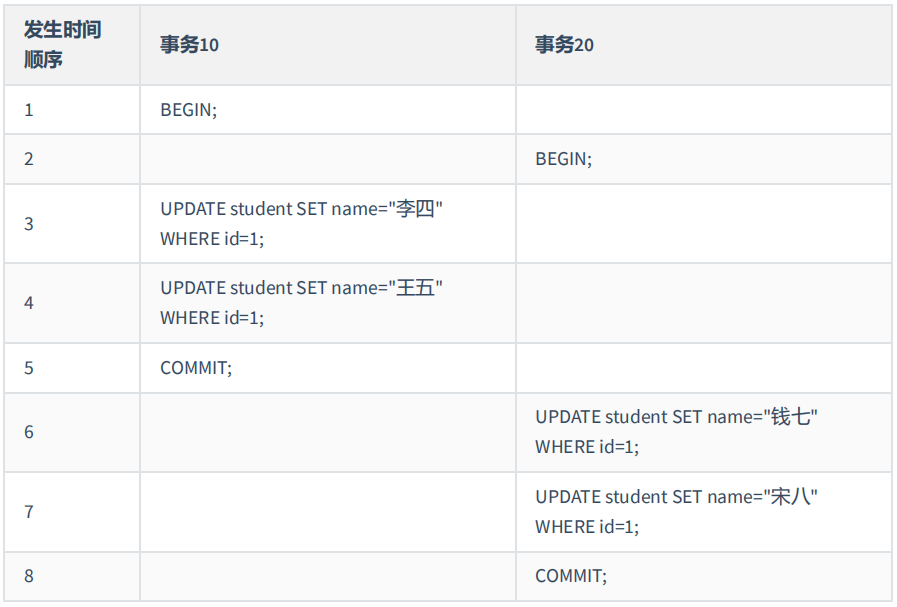Click the 事务20 column header
Image resolution: width=897 pixels, height=607 pixels.
click(x=564, y=45)
